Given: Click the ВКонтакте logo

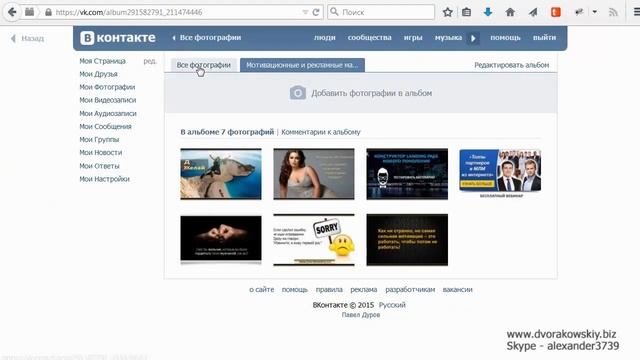Looking at the screenshot, I should (x=118, y=38).
